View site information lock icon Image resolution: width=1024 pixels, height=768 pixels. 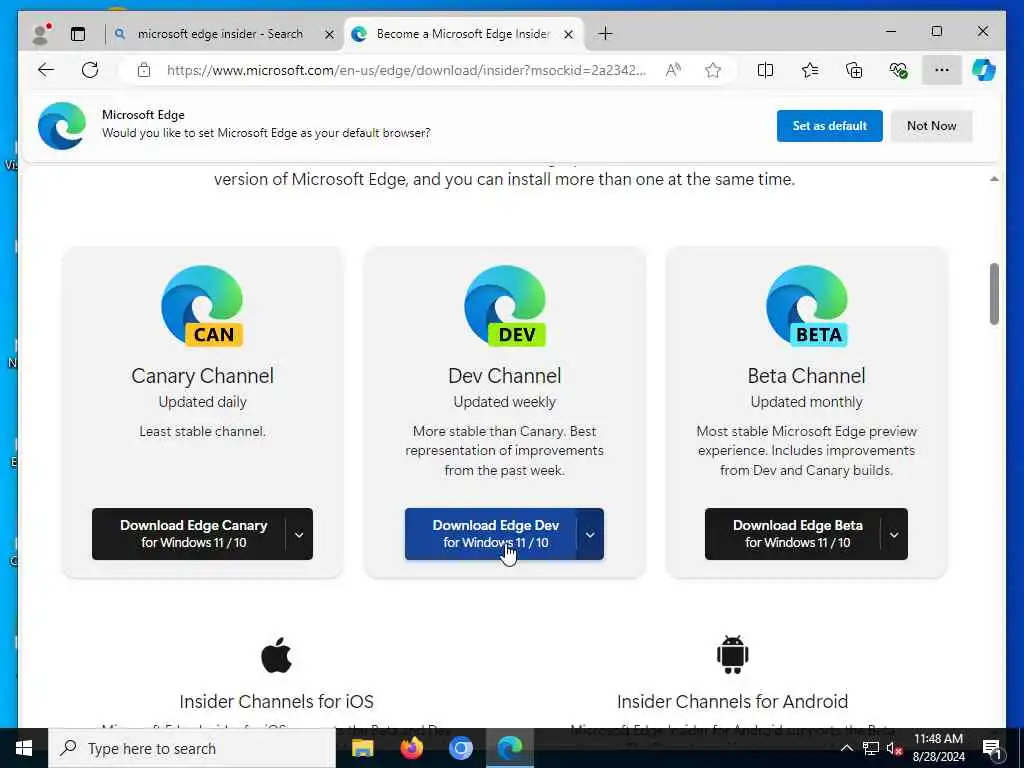coord(144,70)
